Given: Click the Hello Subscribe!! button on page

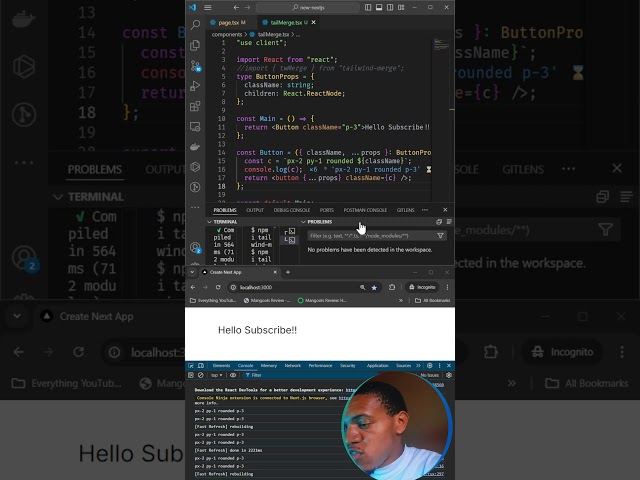Looking at the screenshot, I should pos(258,330).
